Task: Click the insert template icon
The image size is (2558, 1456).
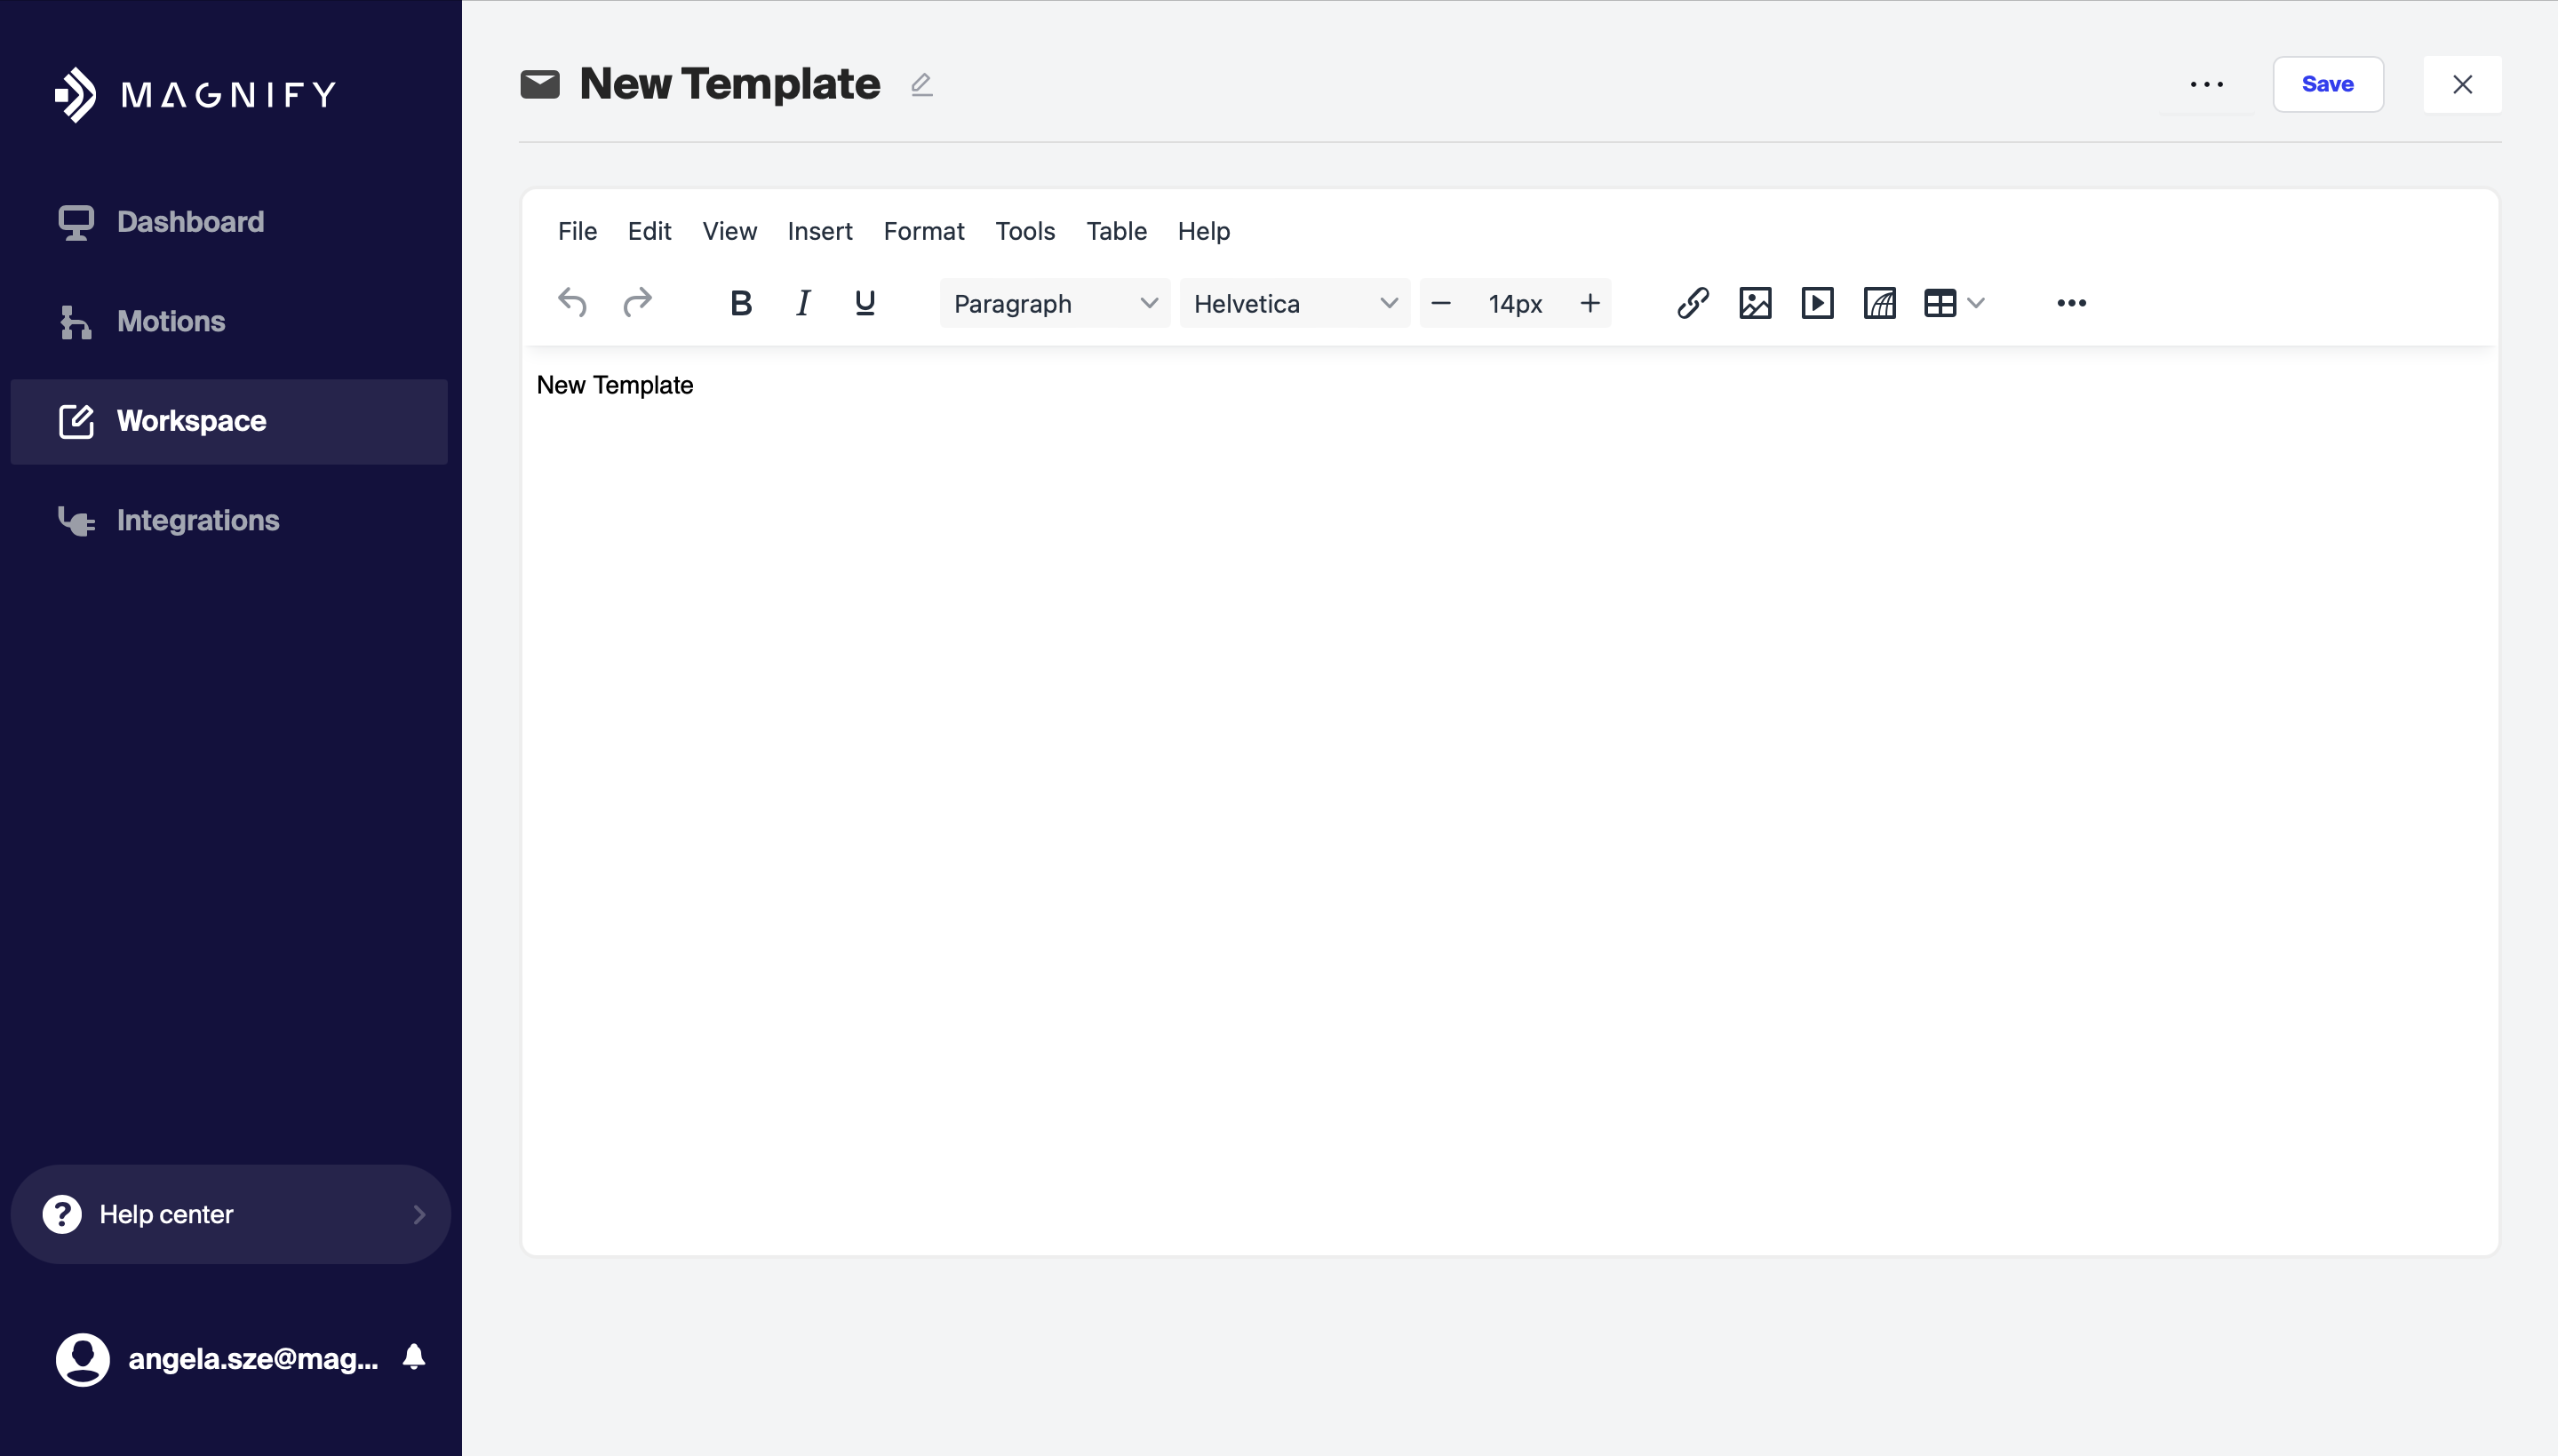Action: tap(1879, 303)
